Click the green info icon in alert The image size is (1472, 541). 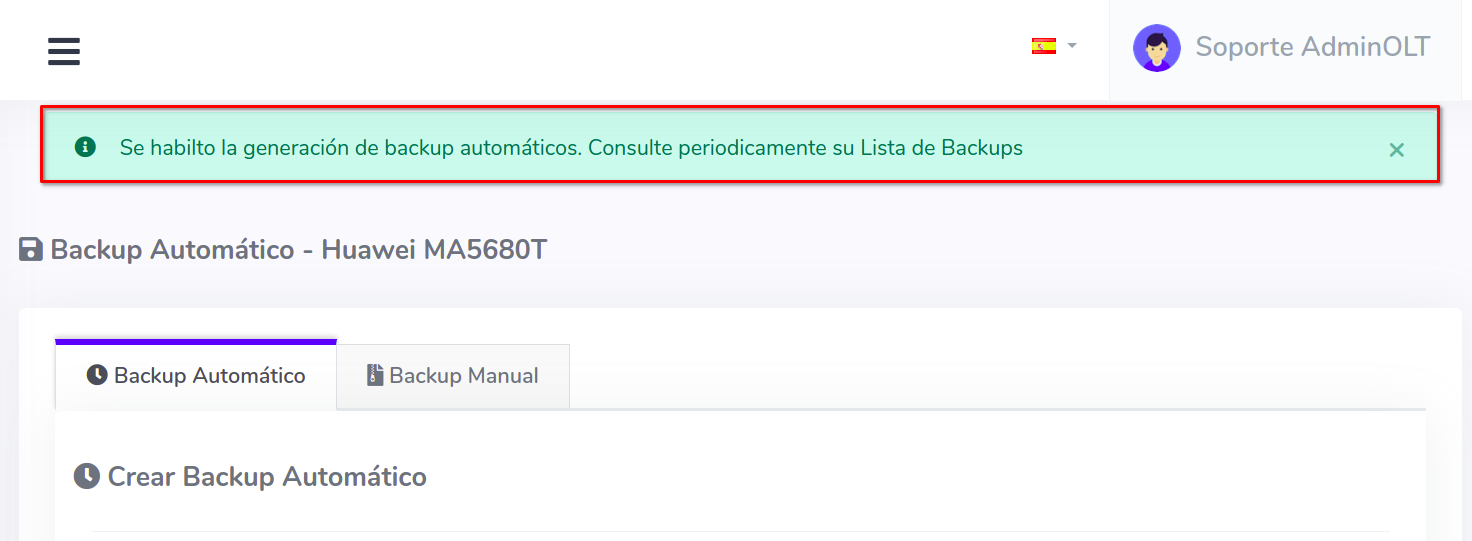[x=85, y=147]
